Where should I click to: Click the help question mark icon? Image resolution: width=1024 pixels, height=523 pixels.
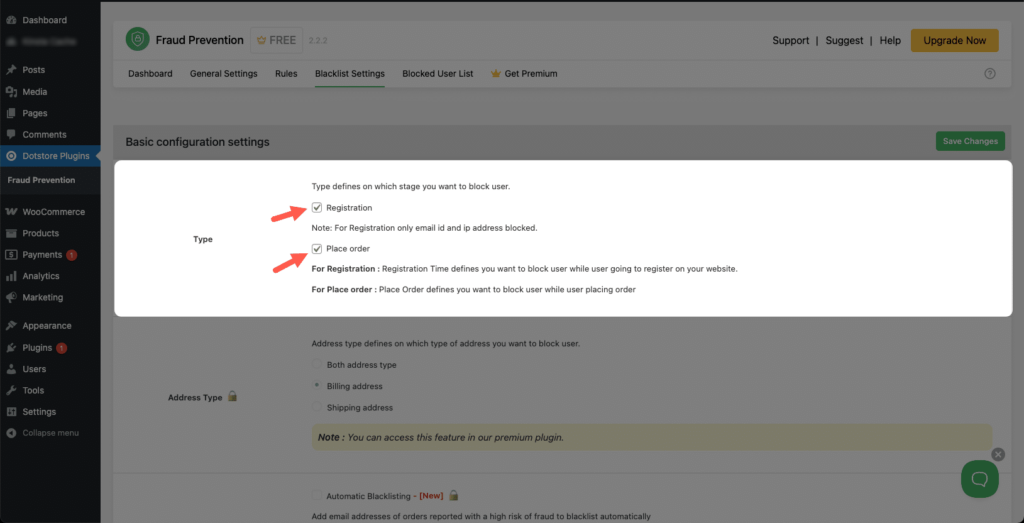(990, 74)
